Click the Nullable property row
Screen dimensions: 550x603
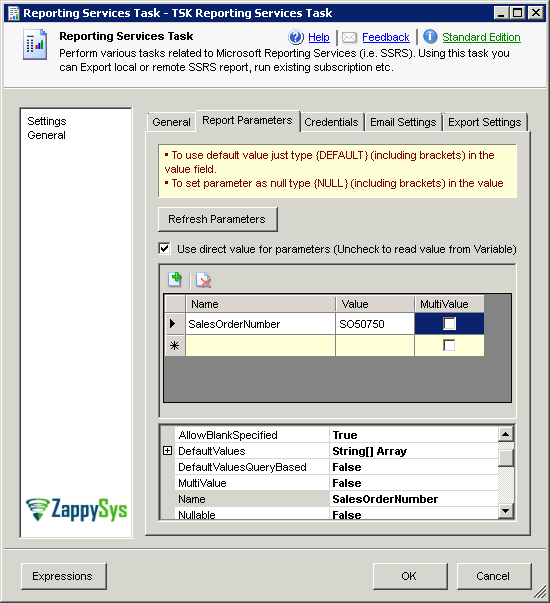[337, 514]
